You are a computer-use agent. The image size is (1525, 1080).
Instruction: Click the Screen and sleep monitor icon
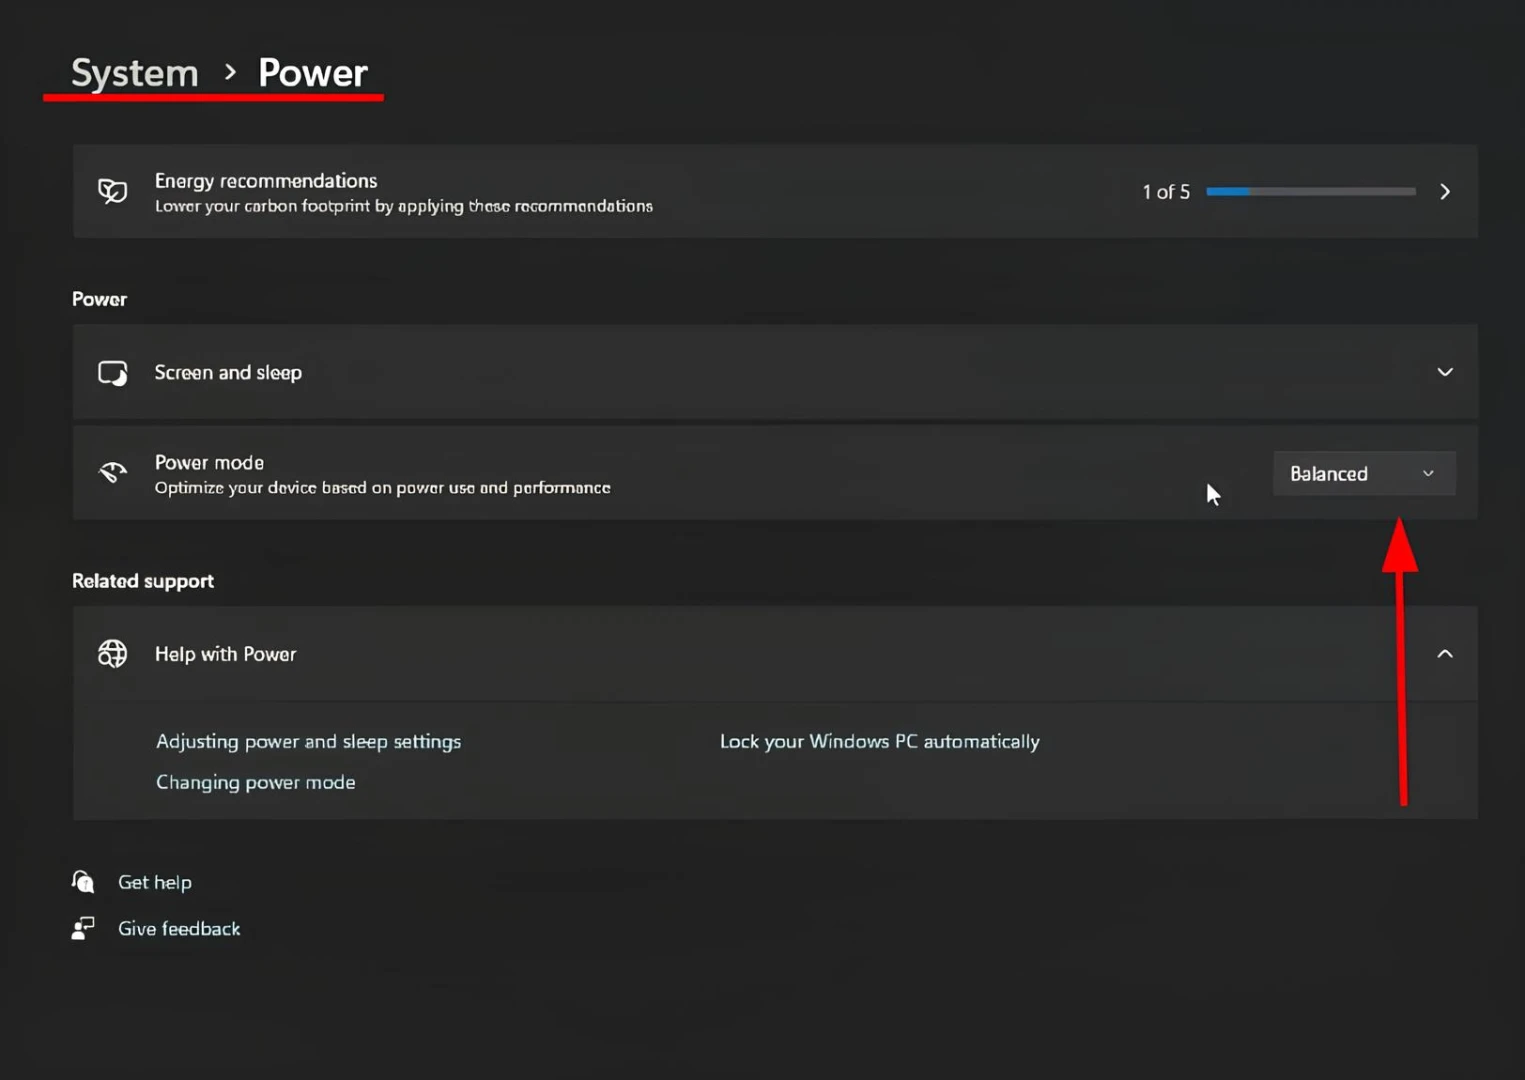tap(113, 373)
